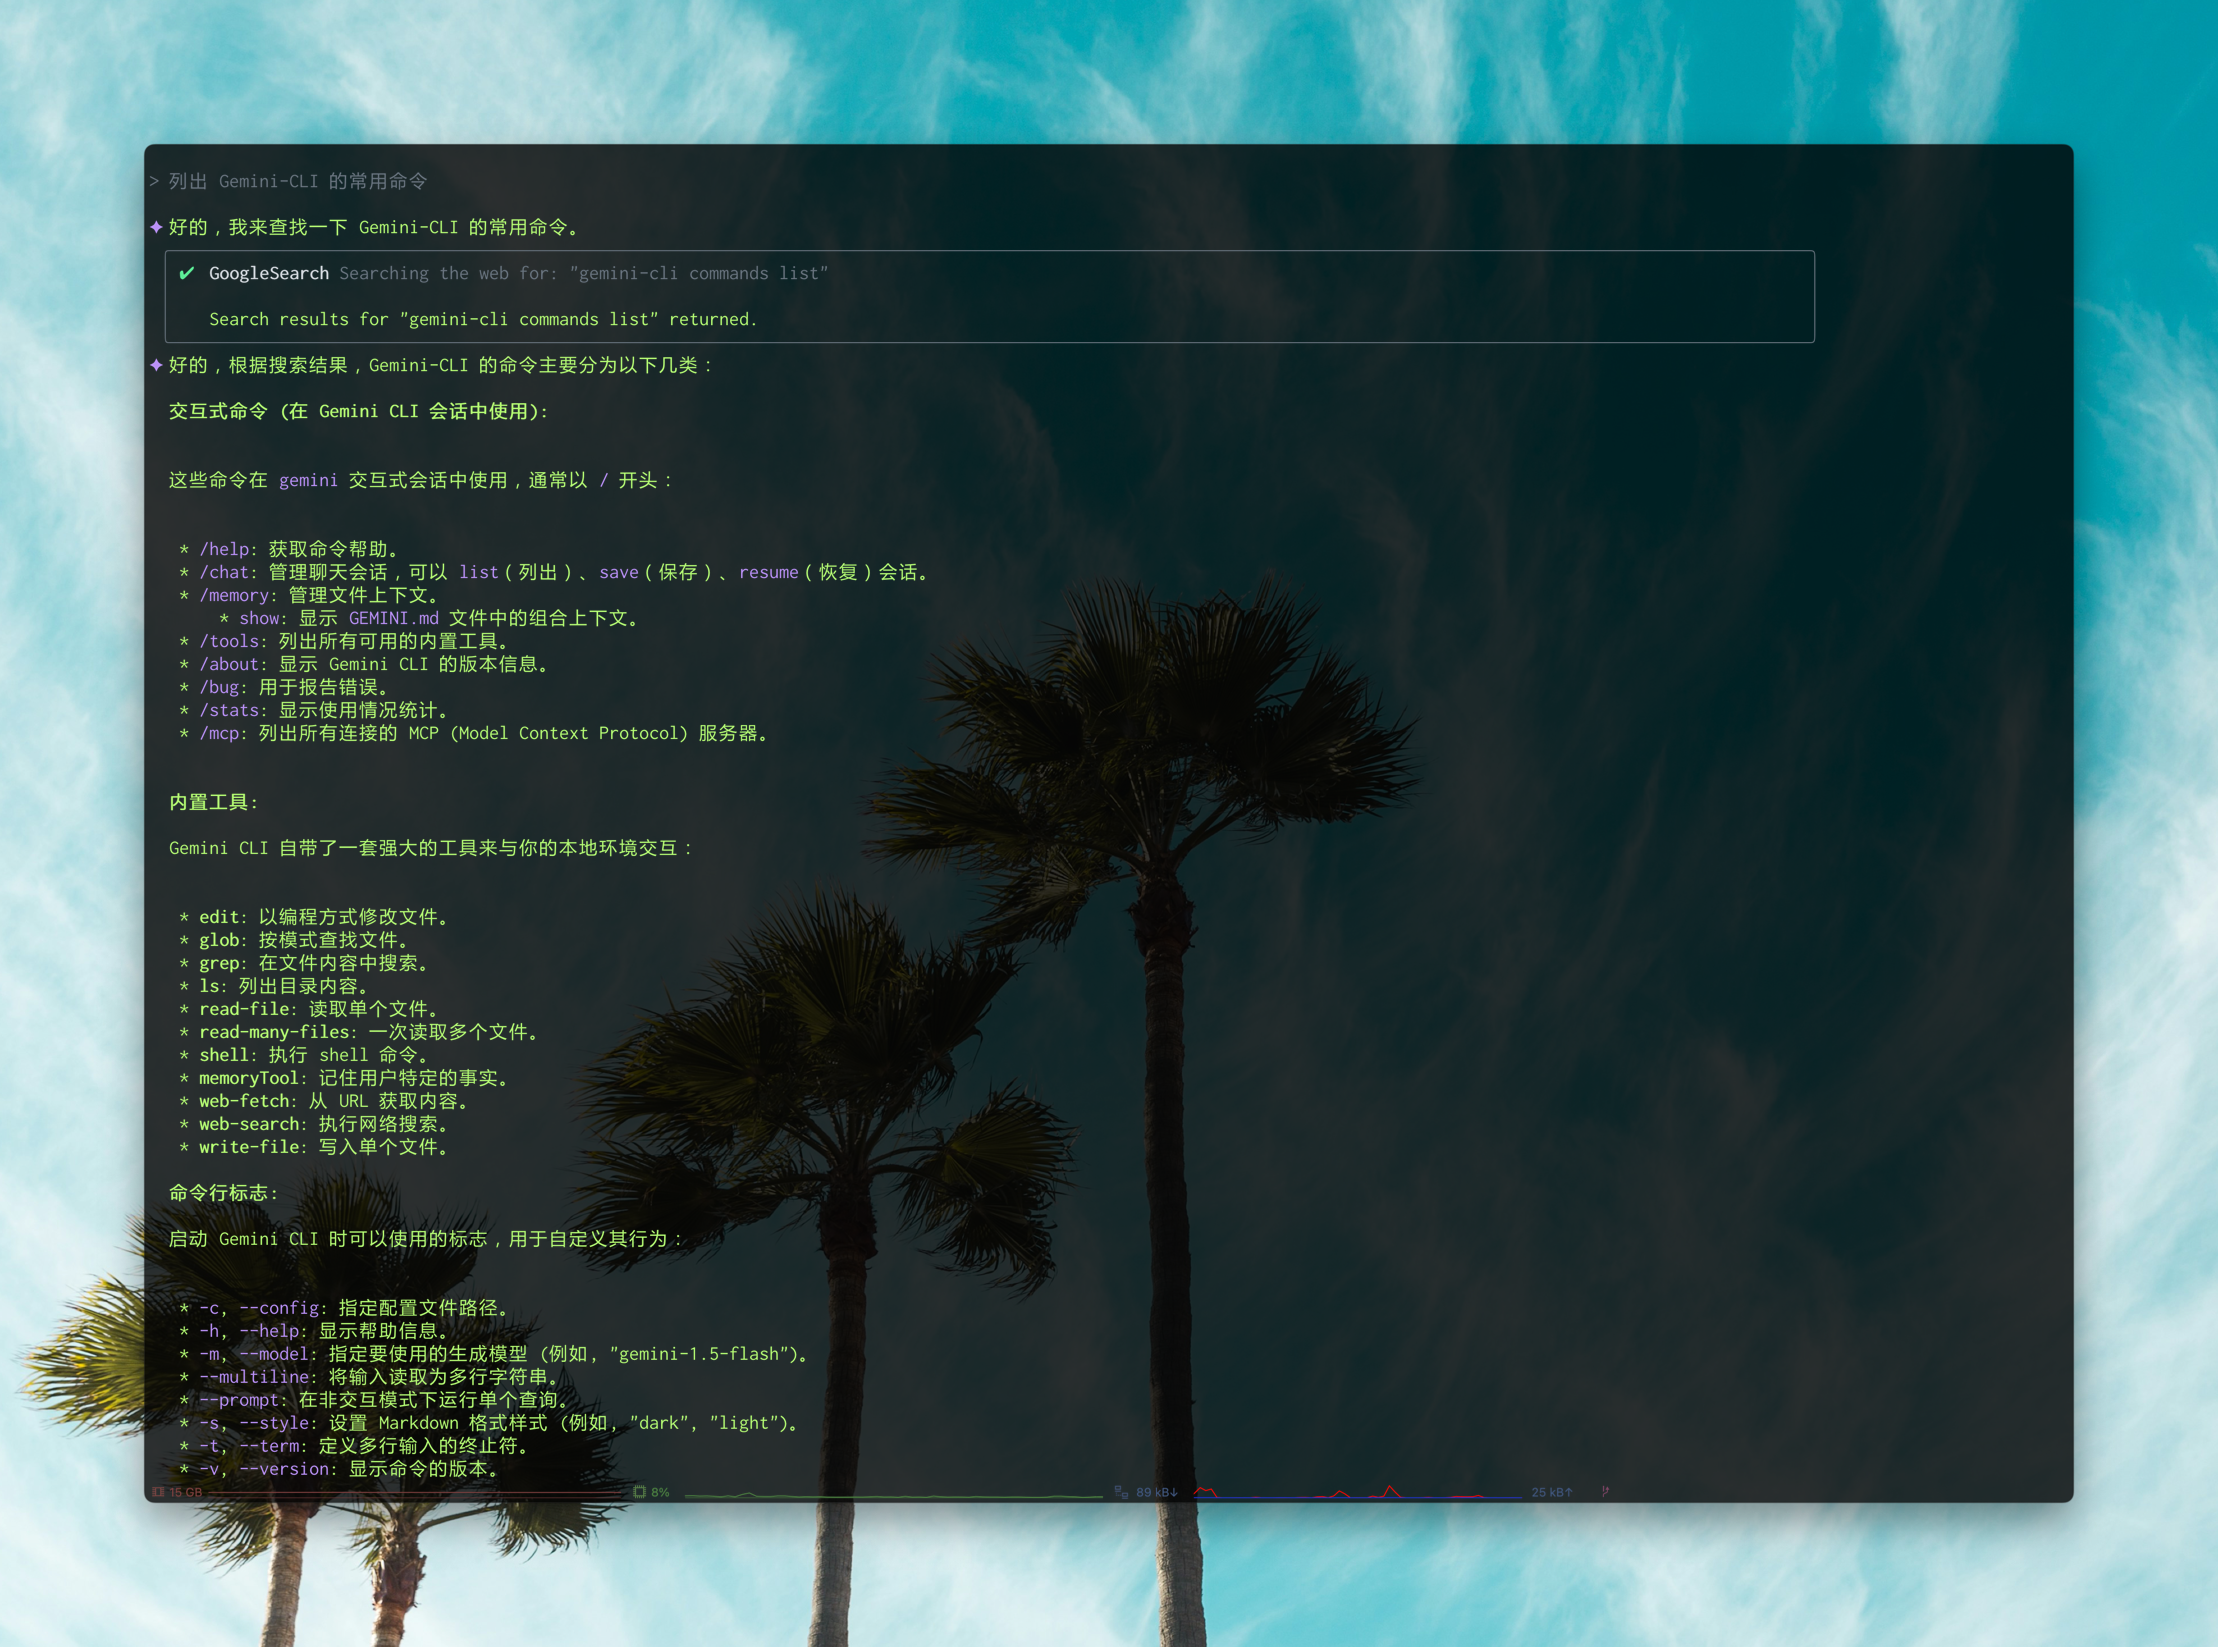Click the red network traffic graph
2218x1647 pixels.
1358,1492
